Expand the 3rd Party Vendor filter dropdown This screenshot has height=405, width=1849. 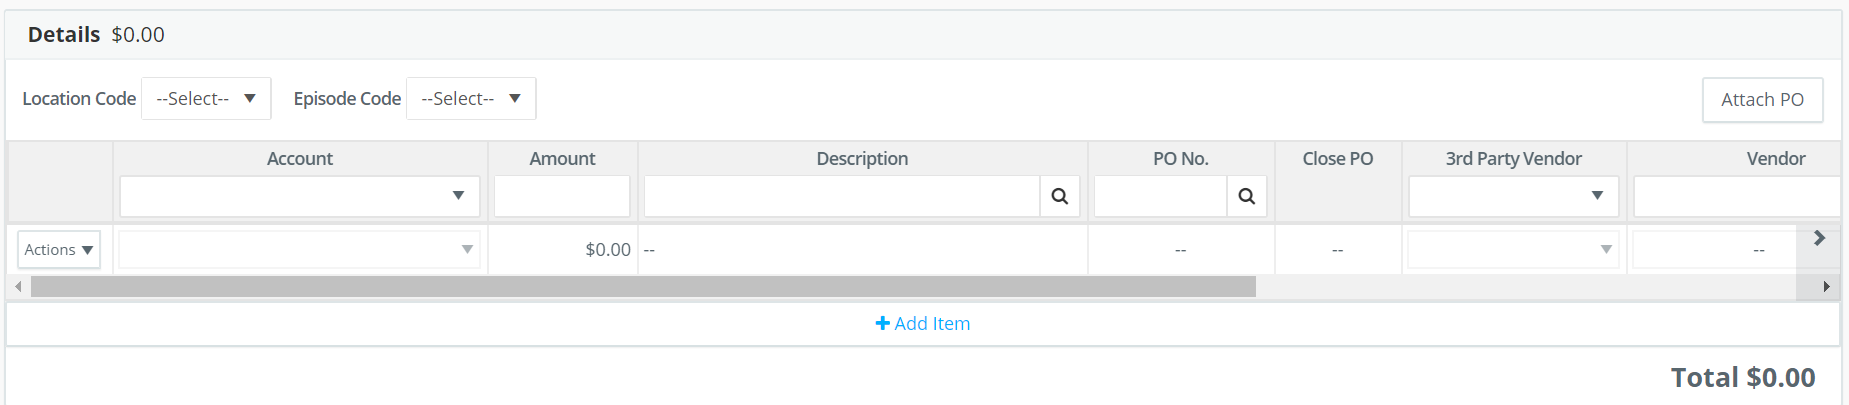(x=1514, y=196)
